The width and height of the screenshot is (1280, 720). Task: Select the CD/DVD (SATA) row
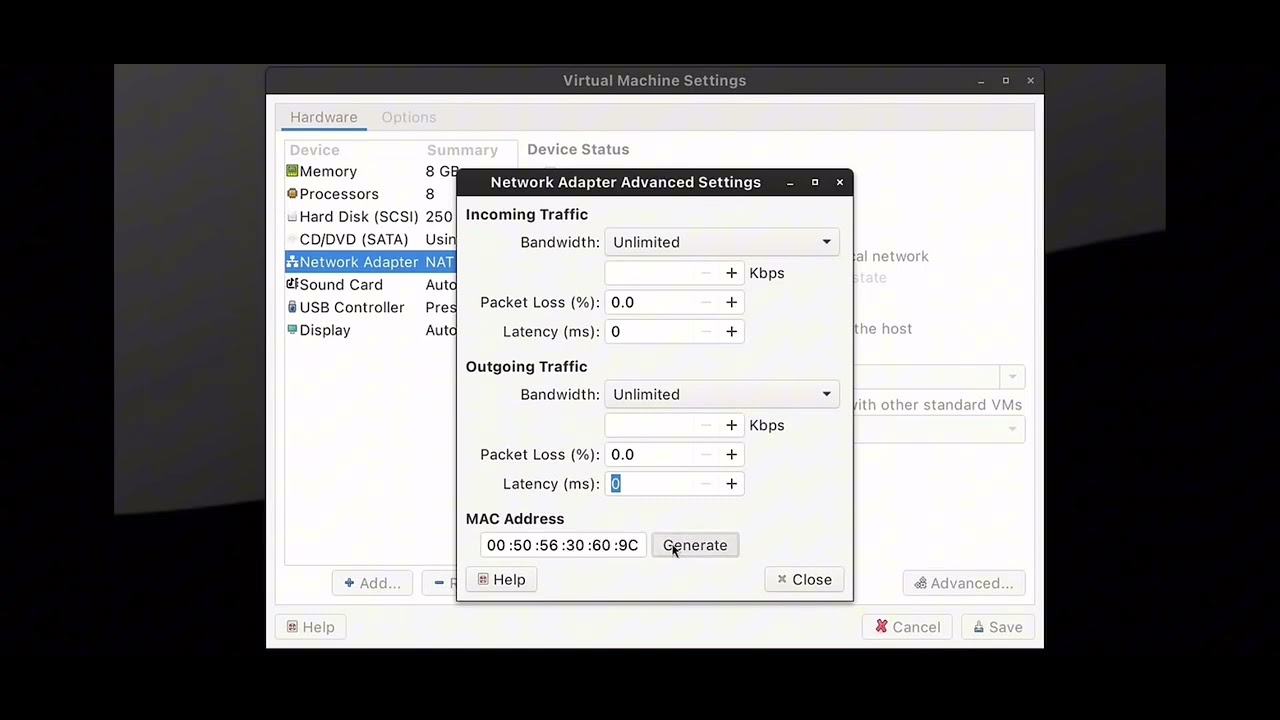tap(370, 239)
